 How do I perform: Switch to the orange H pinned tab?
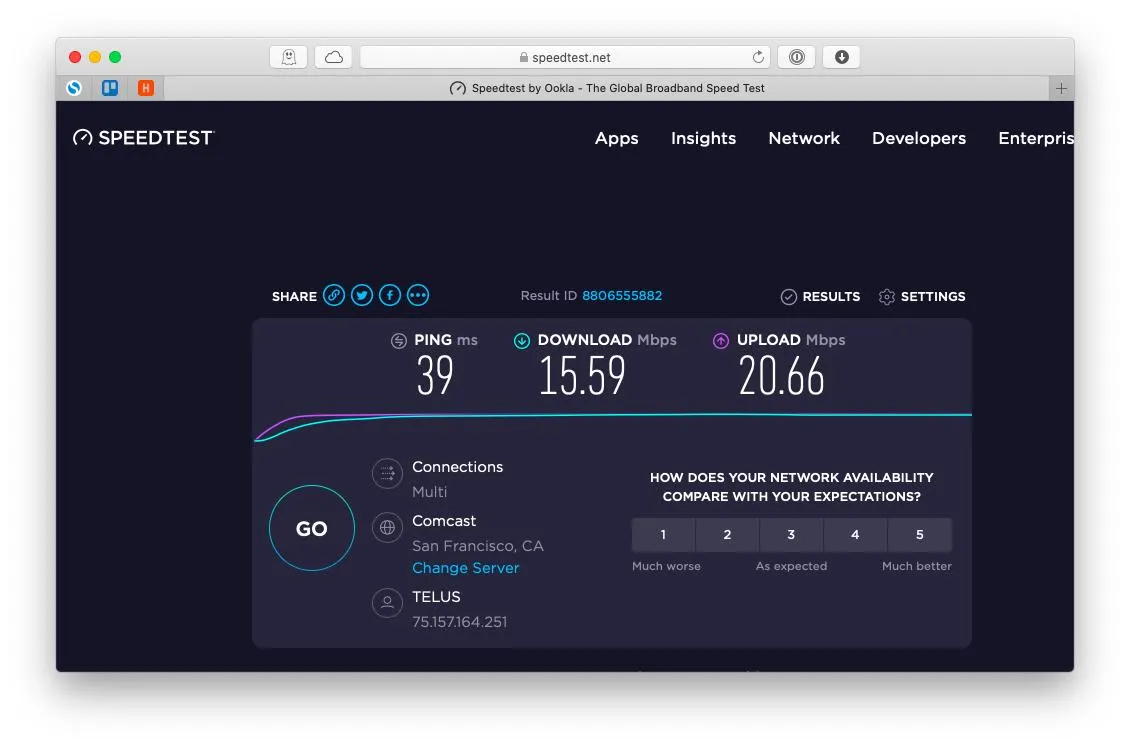click(x=146, y=88)
